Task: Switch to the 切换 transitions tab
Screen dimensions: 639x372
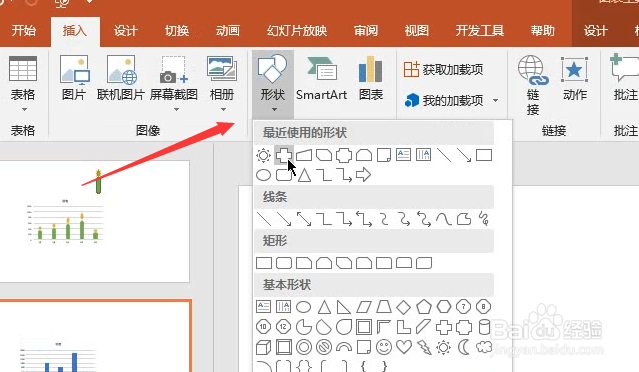Action: point(177,31)
